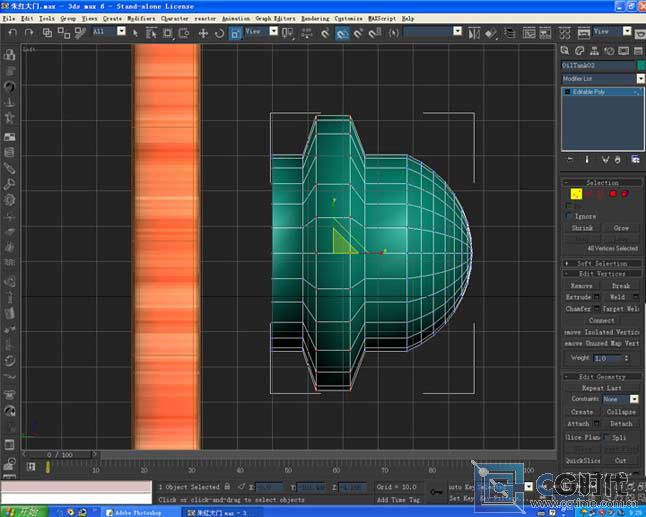Click the object color swatch beside name
The height and width of the screenshot is (517, 646).
tap(641, 65)
